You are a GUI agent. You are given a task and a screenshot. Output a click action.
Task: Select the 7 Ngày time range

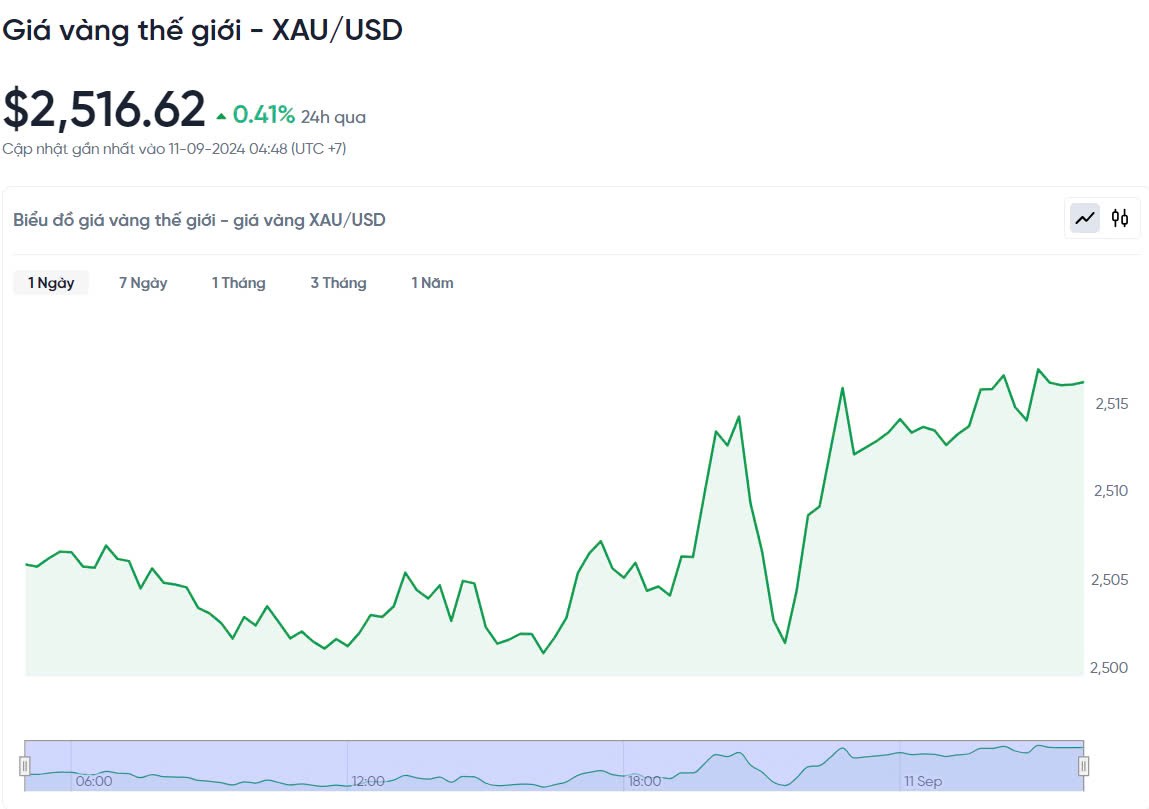click(143, 283)
